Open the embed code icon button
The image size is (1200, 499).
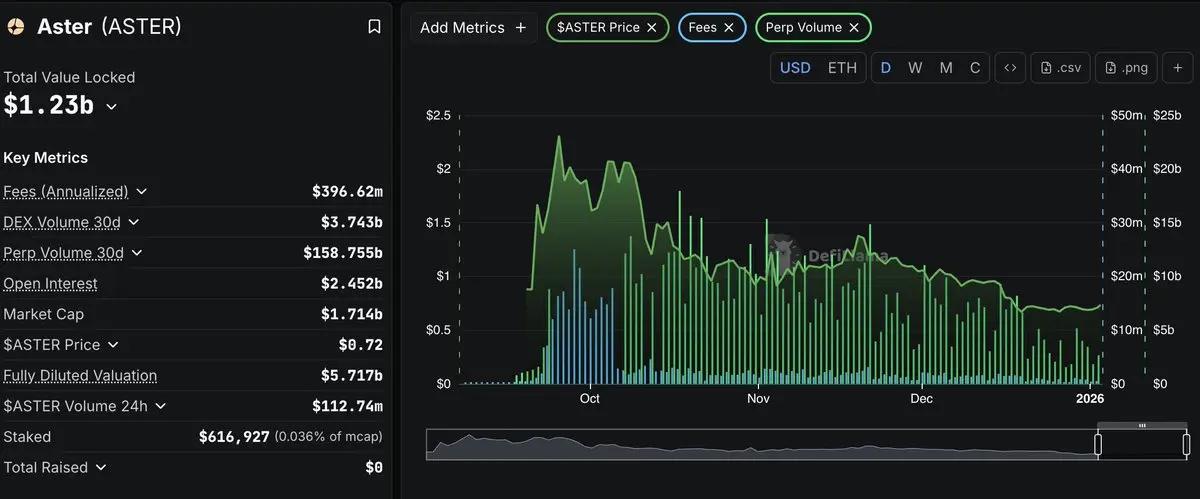click(1010, 68)
